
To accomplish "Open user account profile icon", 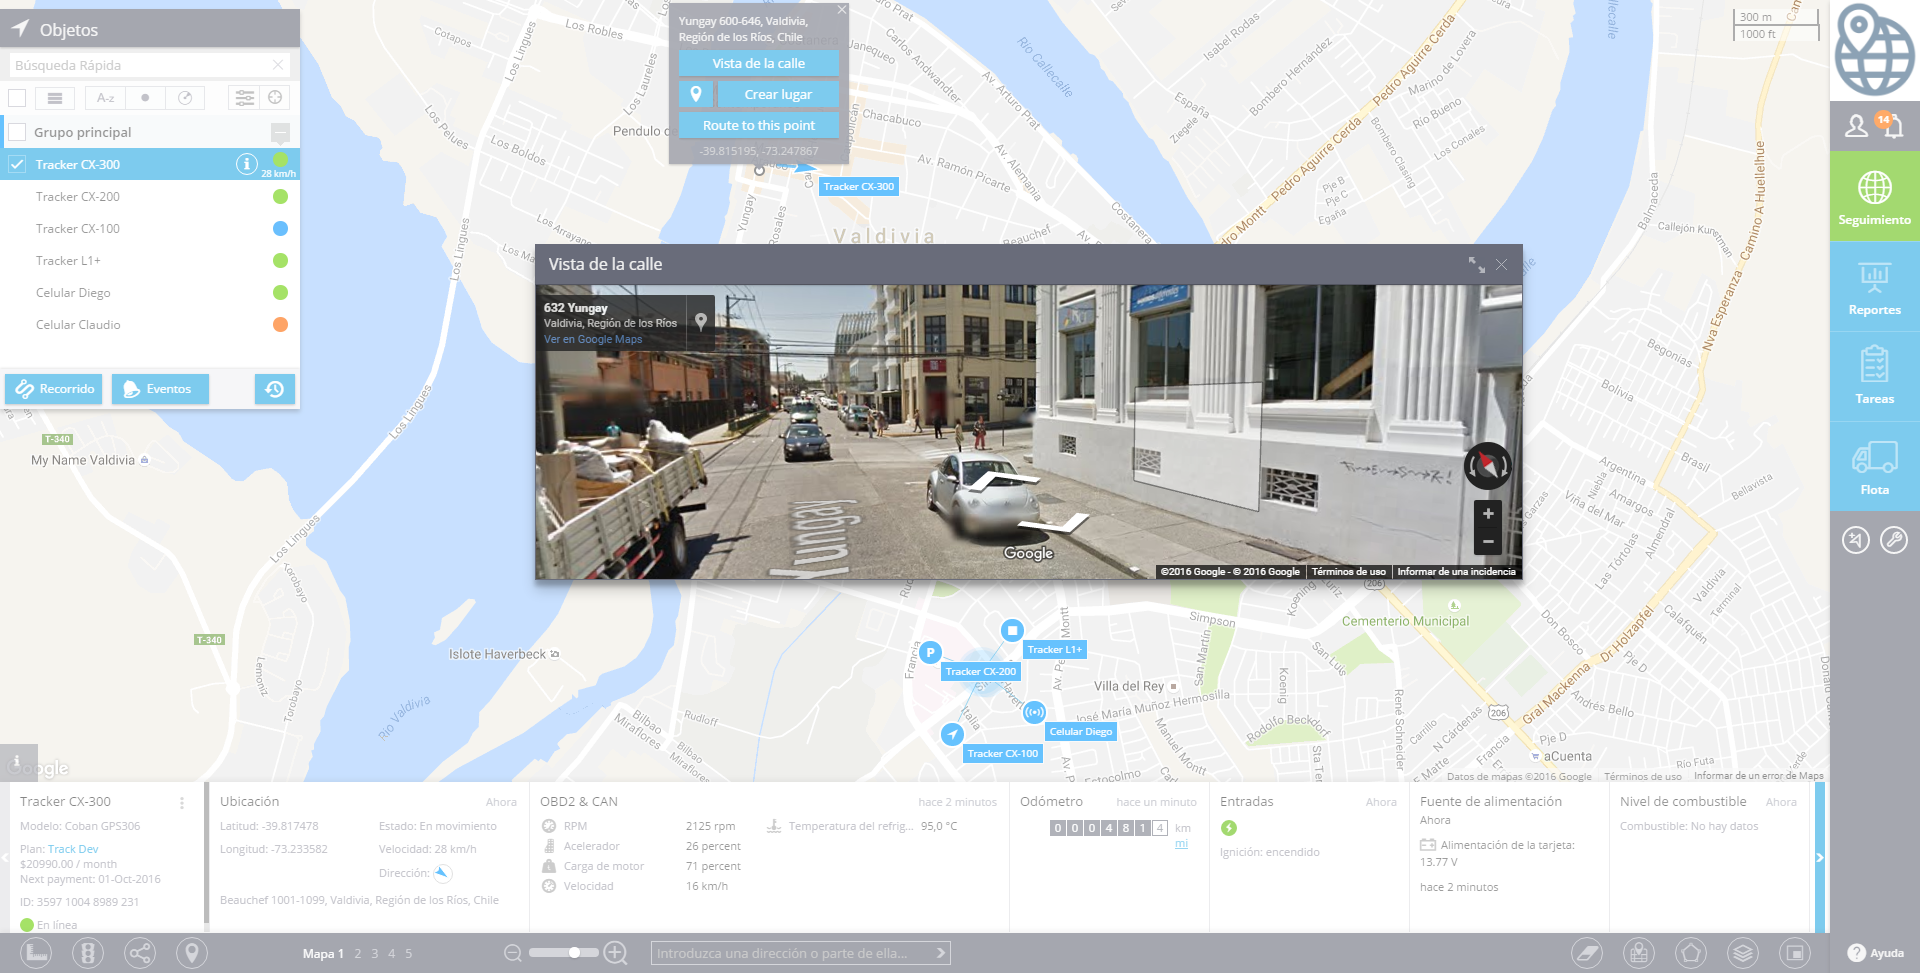I will point(1857,126).
